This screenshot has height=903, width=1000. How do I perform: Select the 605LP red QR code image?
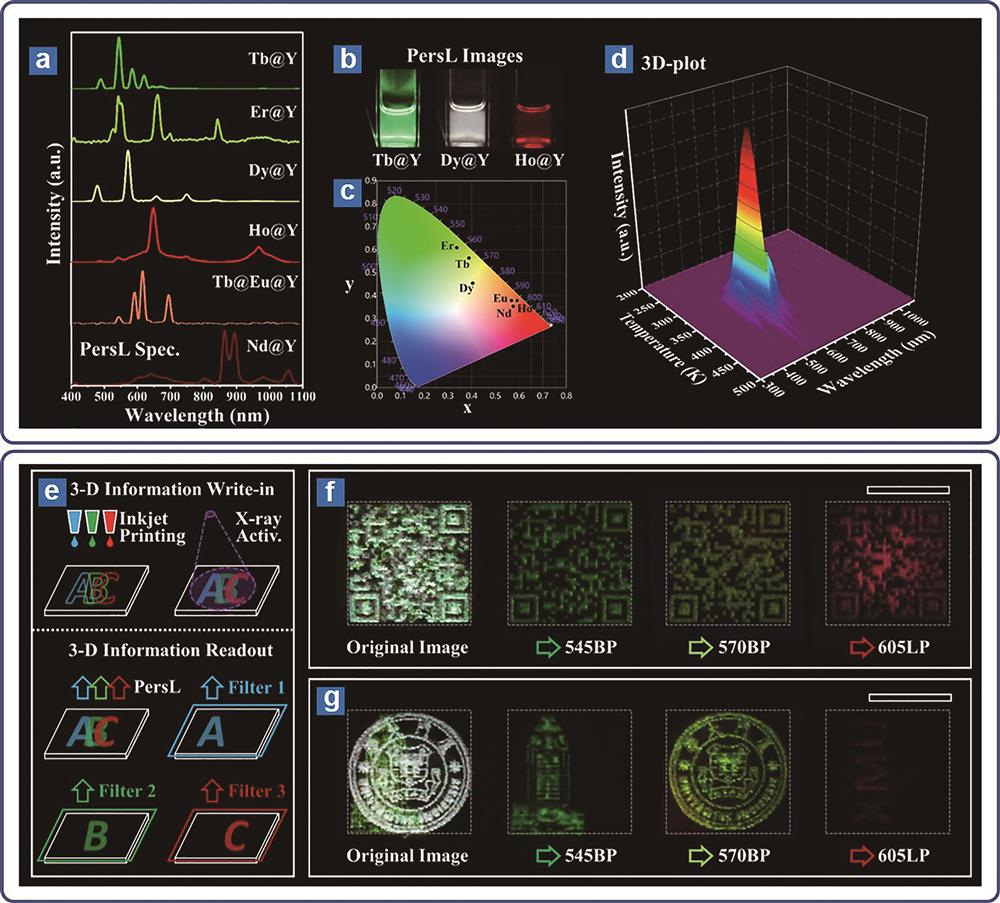point(887,563)
